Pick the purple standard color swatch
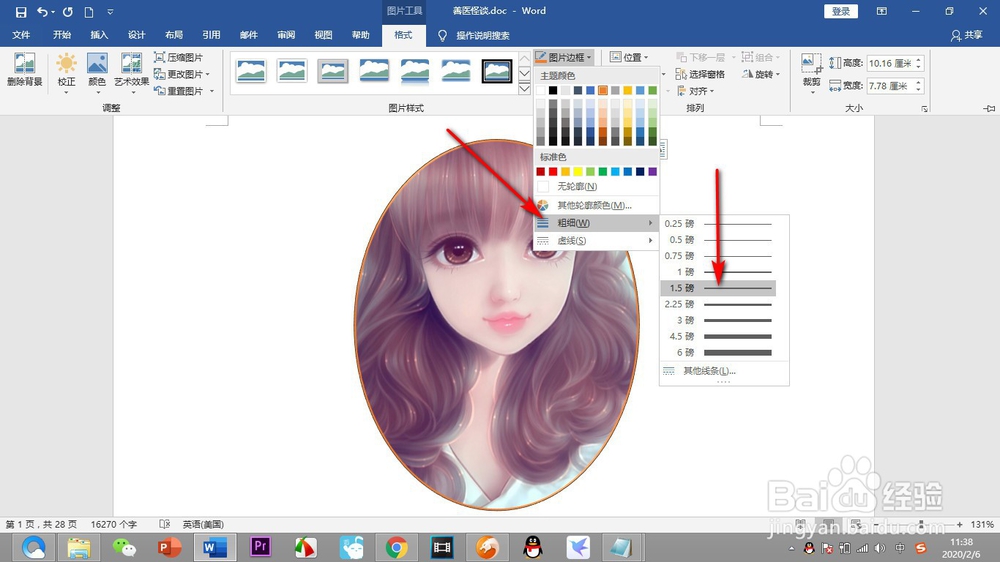This screenshot has width=1000, height=562. (x=652, y=172)
